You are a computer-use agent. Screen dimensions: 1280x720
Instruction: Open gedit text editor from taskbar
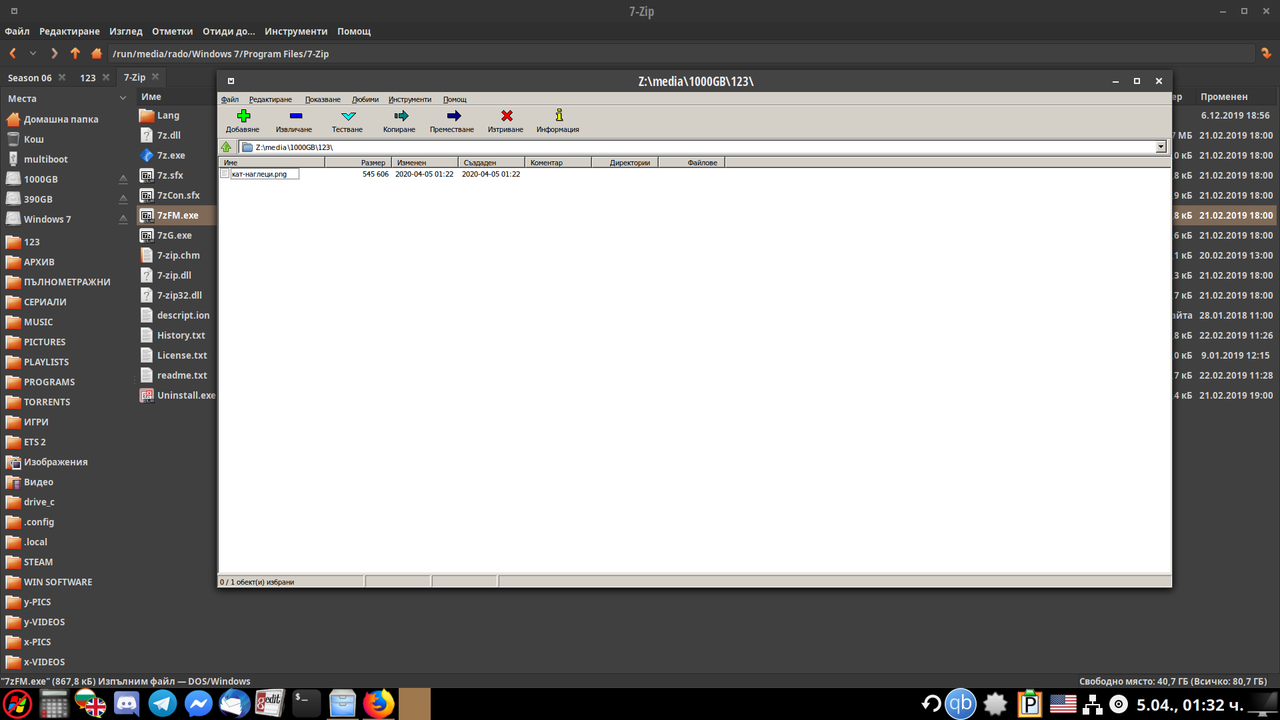pos(270,704)
